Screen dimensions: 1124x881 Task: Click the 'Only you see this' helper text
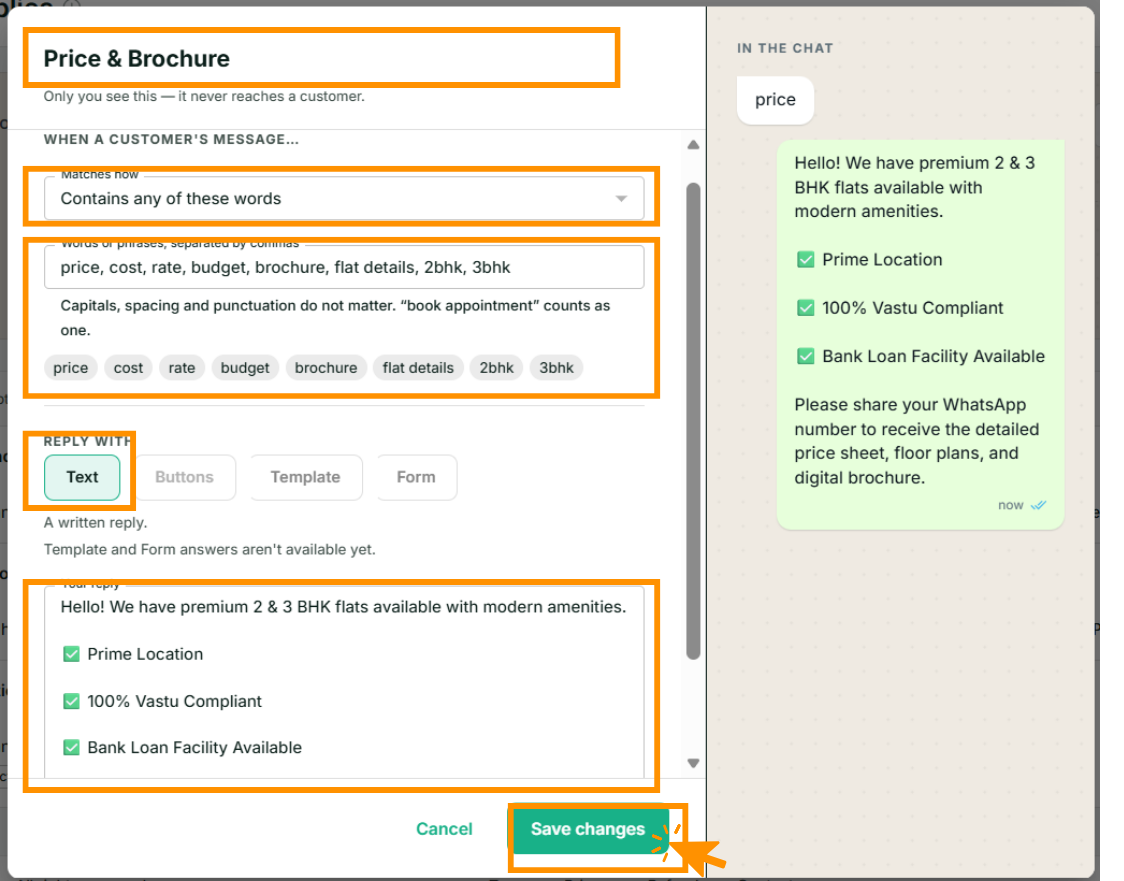tap(204, 96)
